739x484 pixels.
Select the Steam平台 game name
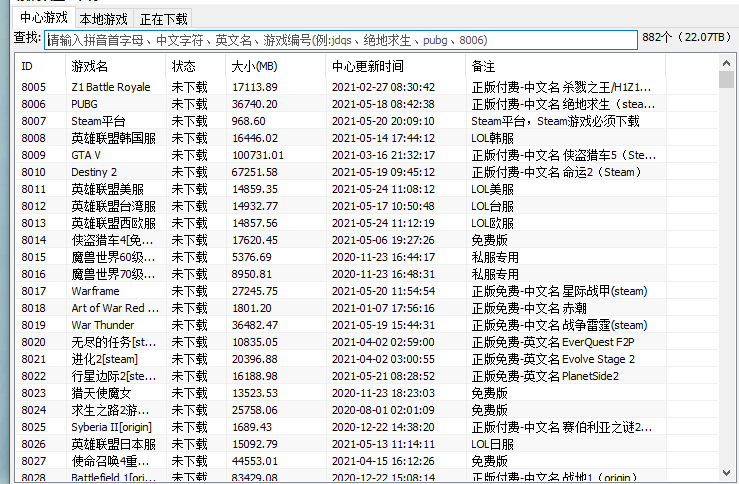pos(98,121)
